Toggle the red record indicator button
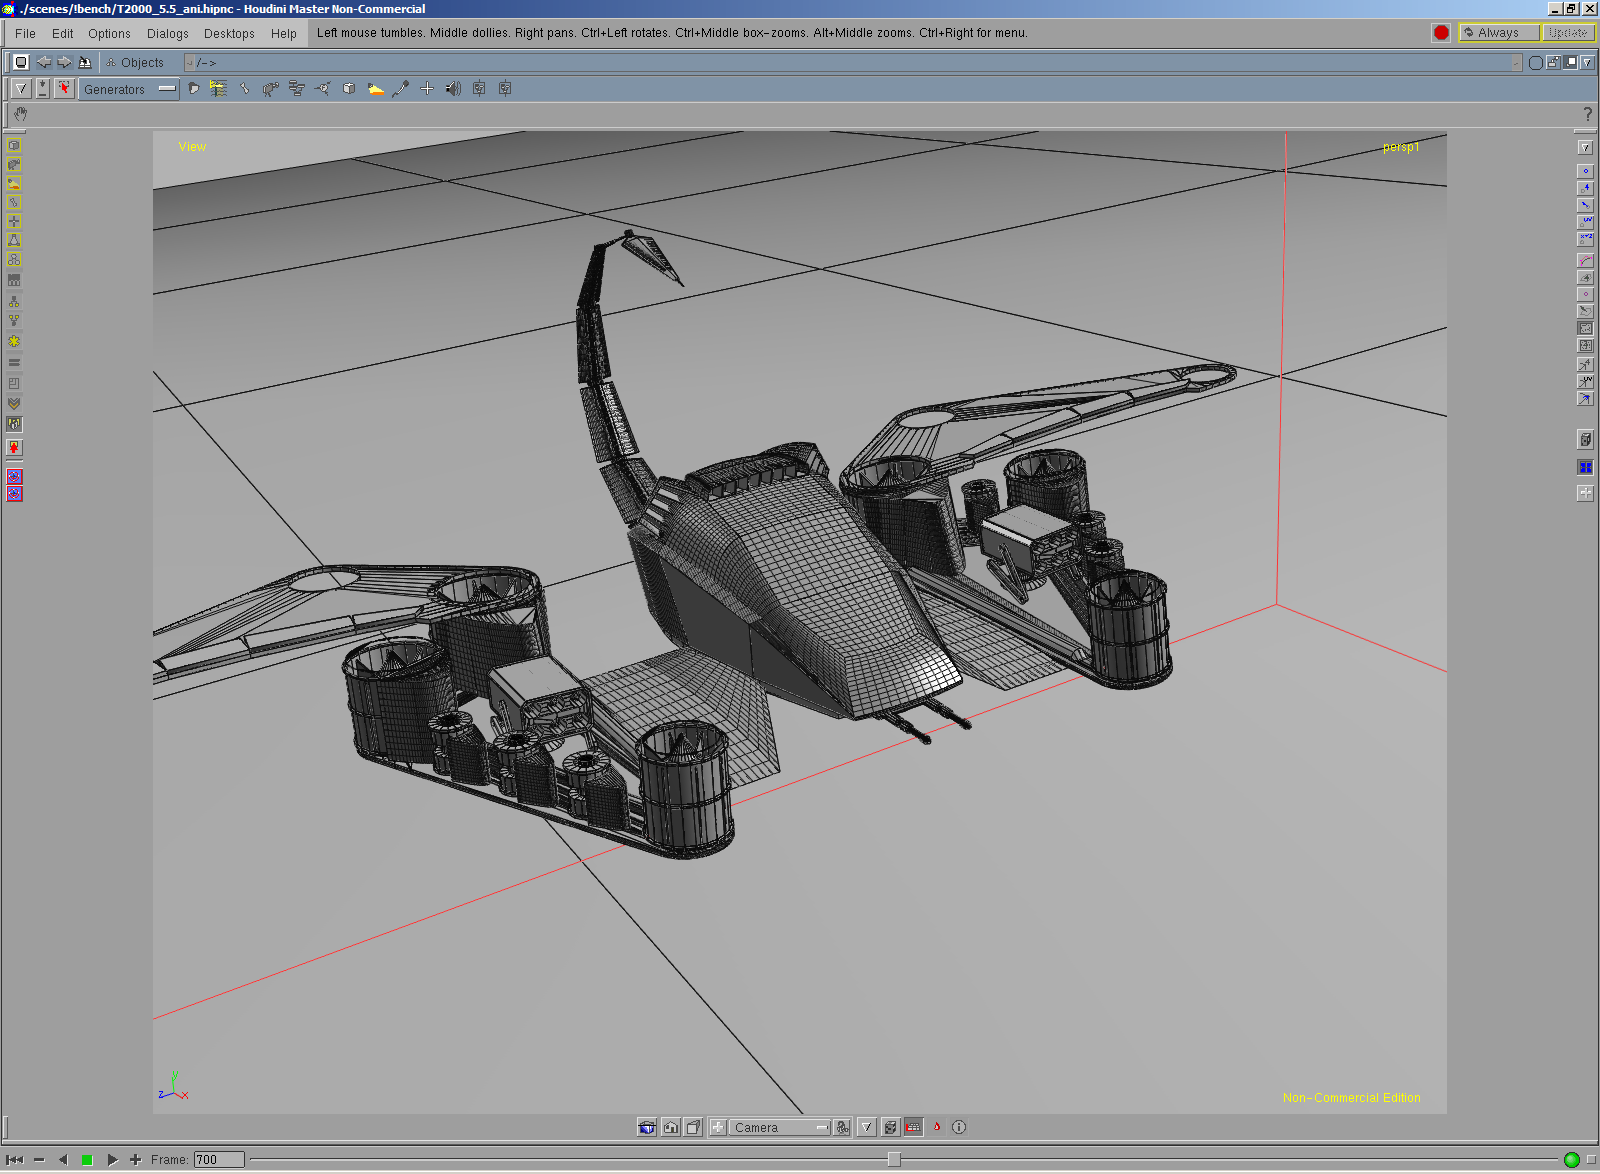The image size is (1600, 1174). [1441, 33]
